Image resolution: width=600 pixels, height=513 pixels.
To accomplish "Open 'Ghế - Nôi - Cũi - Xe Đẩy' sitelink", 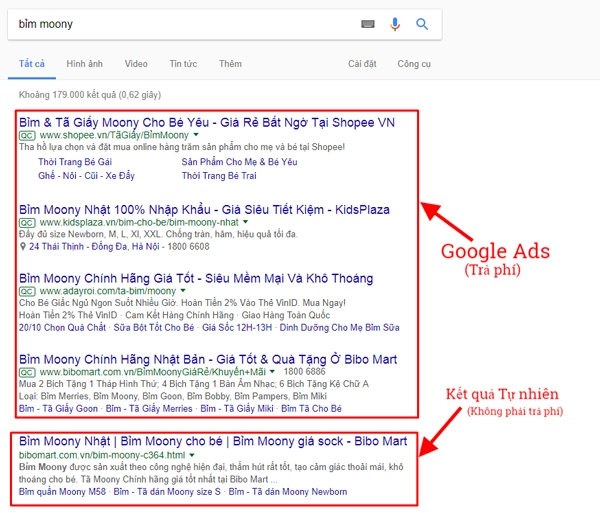I will tap(86, 176).
